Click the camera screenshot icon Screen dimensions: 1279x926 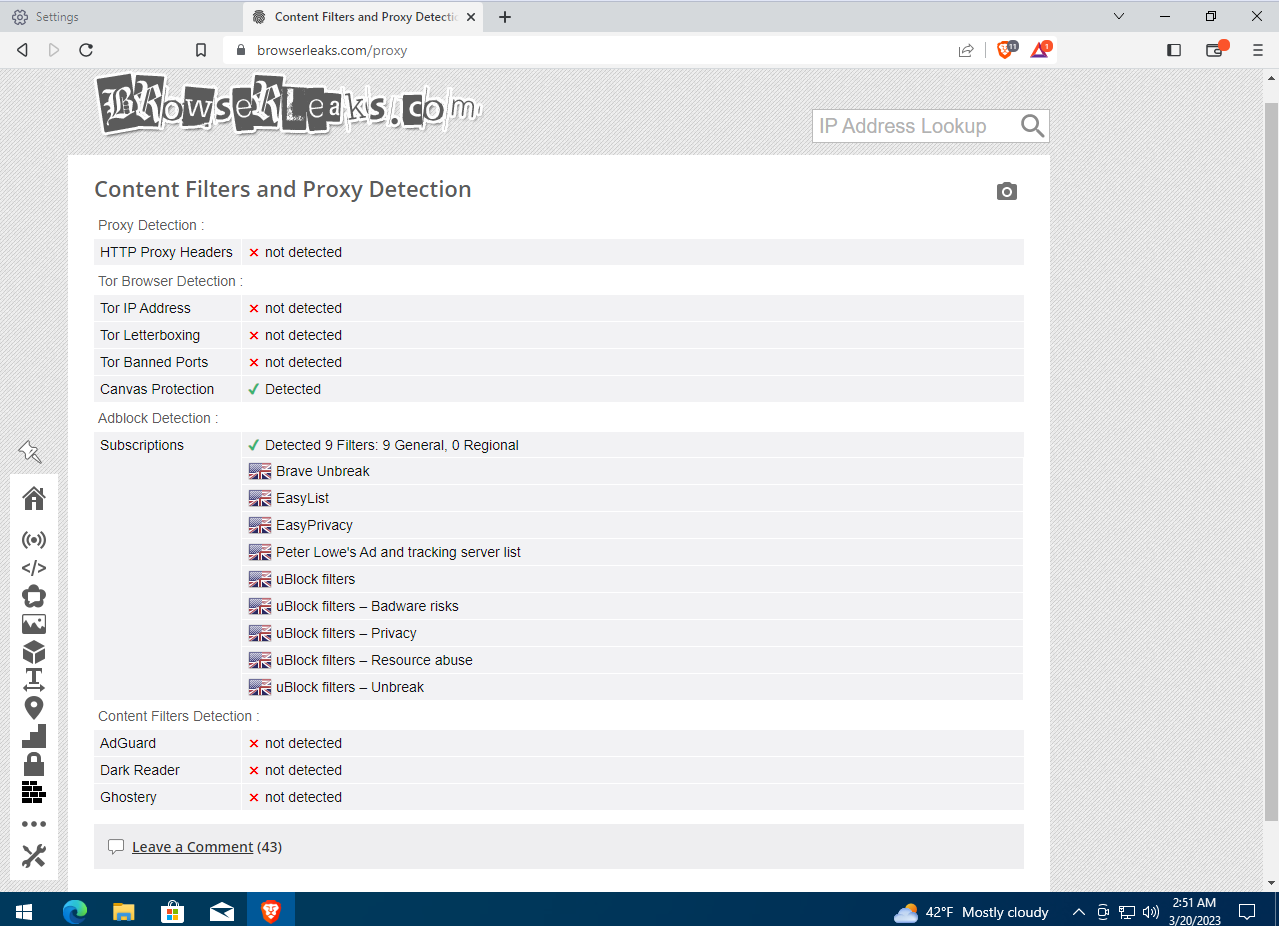click(1007, 191)
